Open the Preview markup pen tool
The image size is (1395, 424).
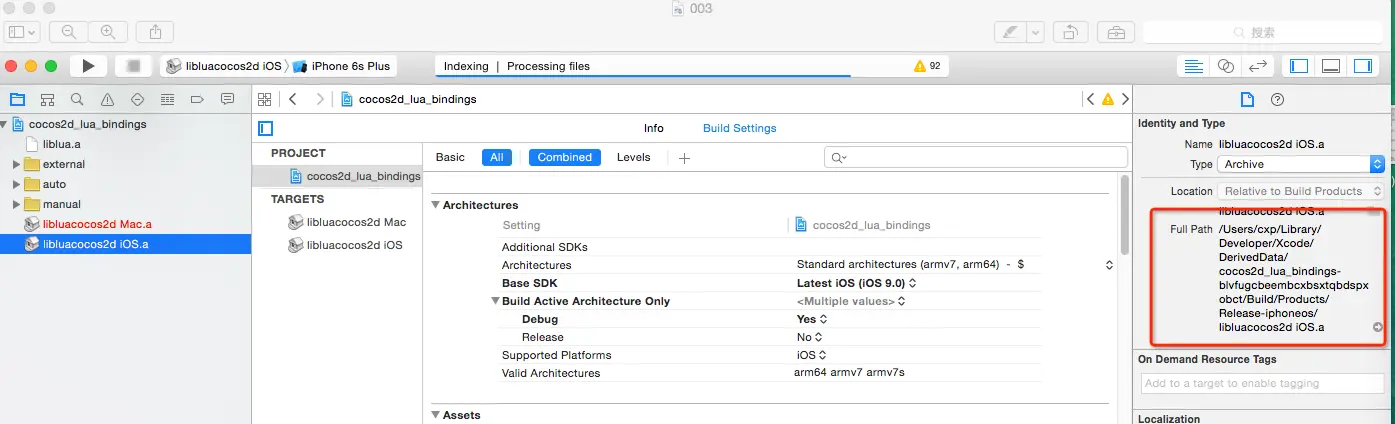tap(1010, 32)
